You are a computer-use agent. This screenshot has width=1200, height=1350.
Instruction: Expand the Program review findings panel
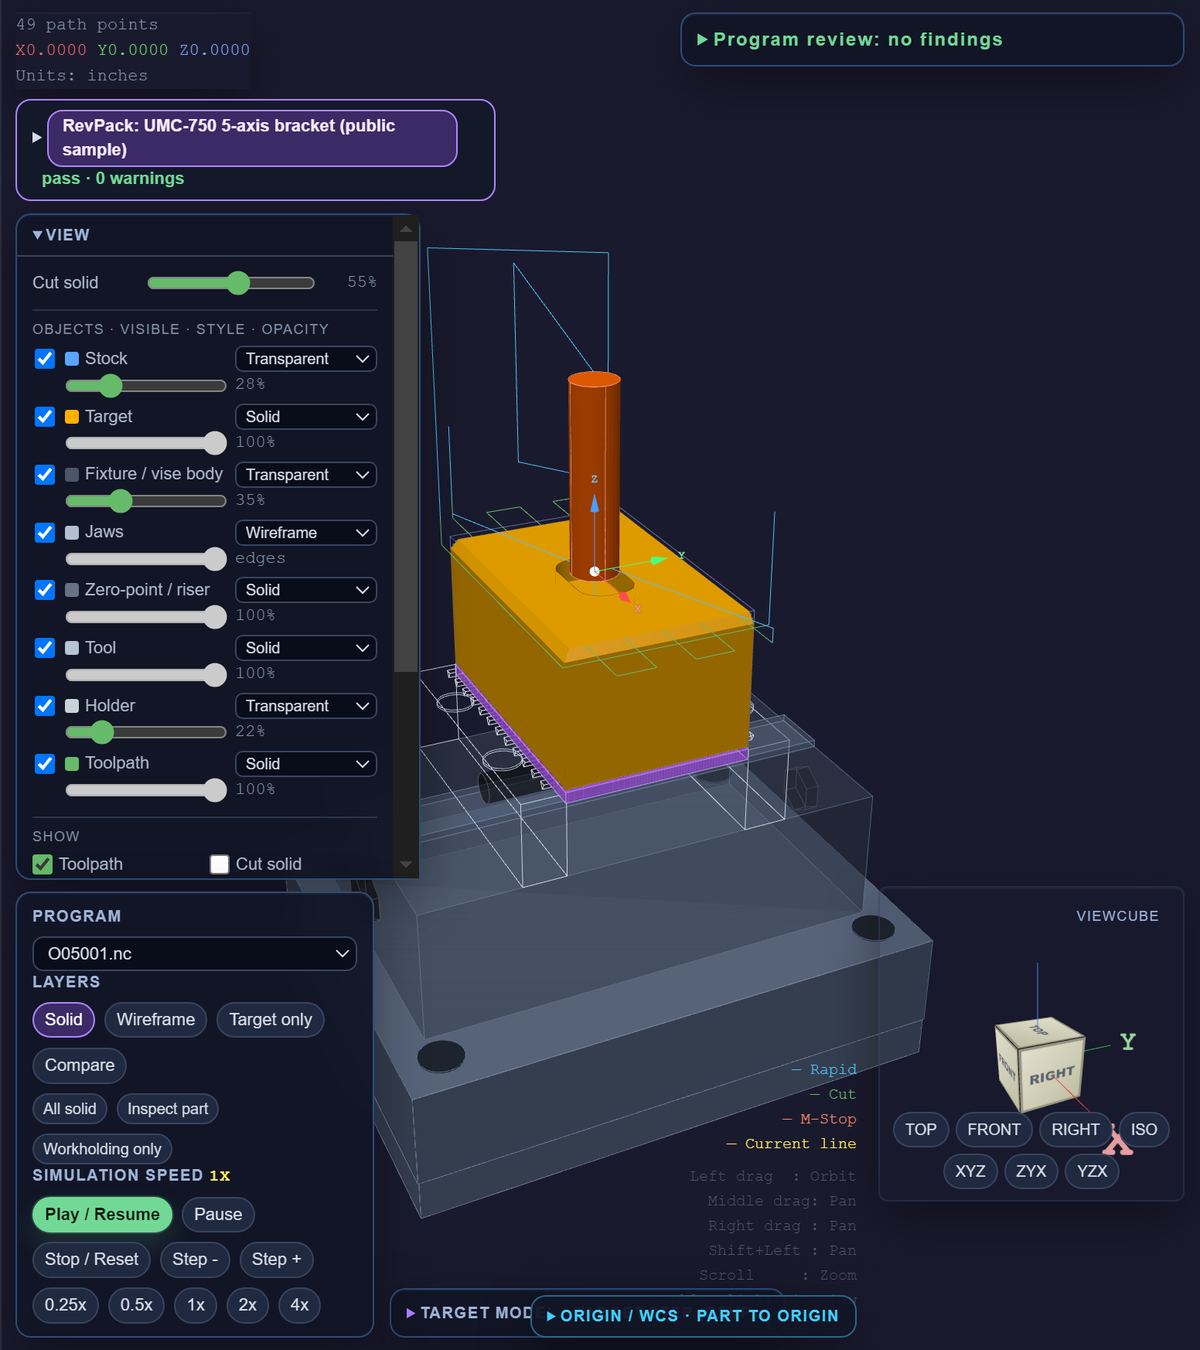[931, 40]
